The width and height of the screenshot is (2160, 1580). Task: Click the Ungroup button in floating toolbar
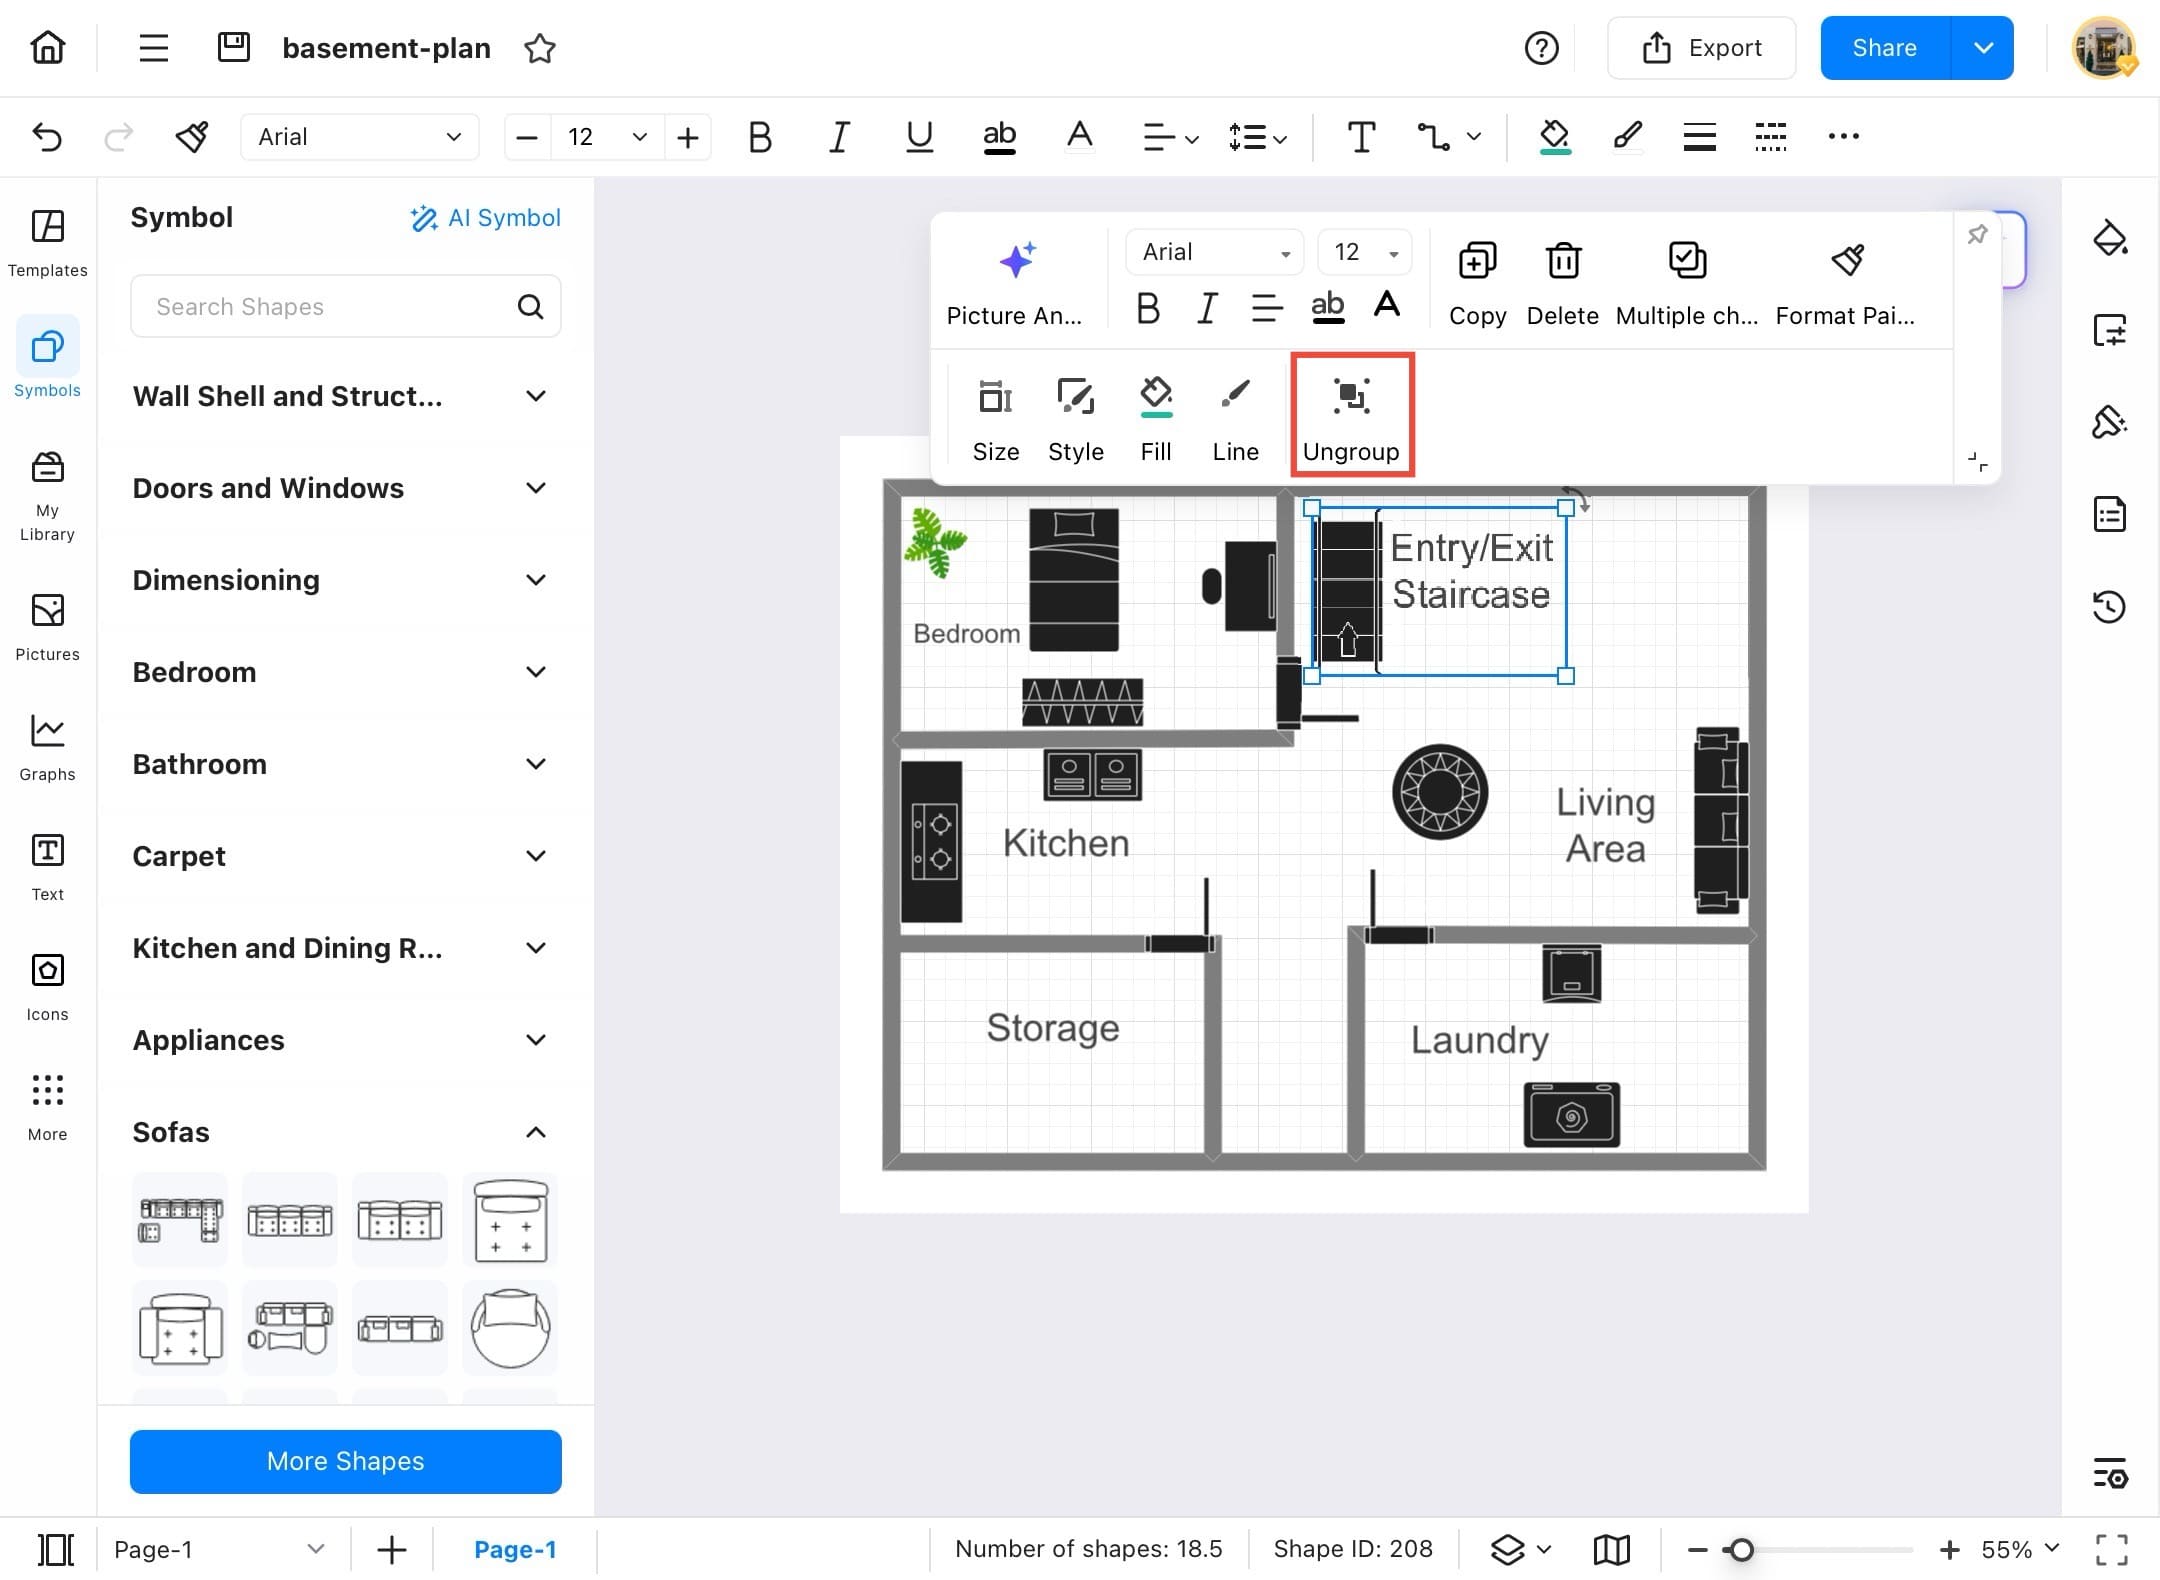point(1351,415)
